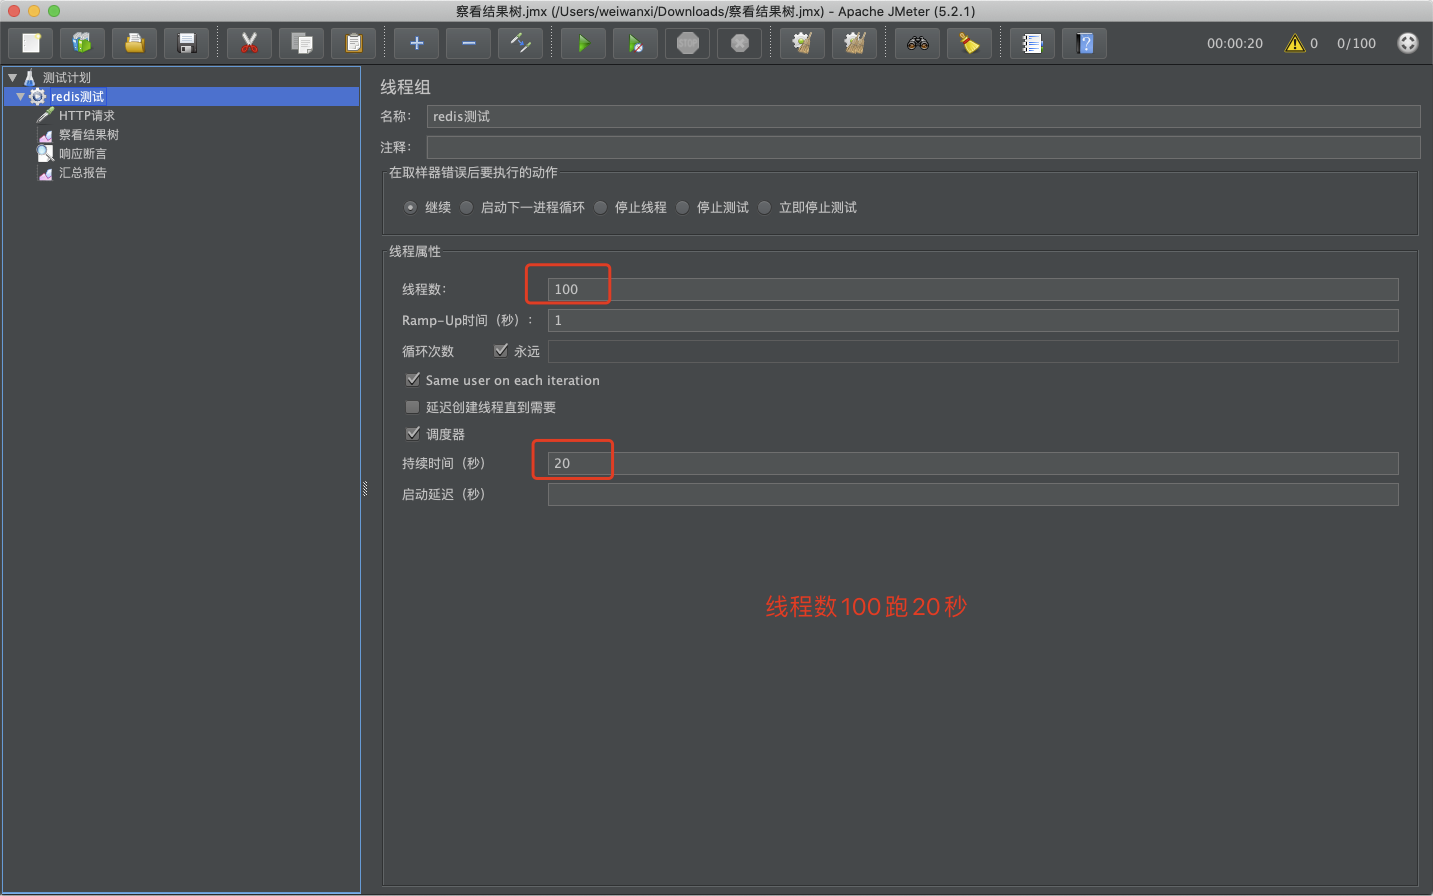Start test with no pauses
The width and height of the screenshot is (1433, 896).
(x=635, y=43)
